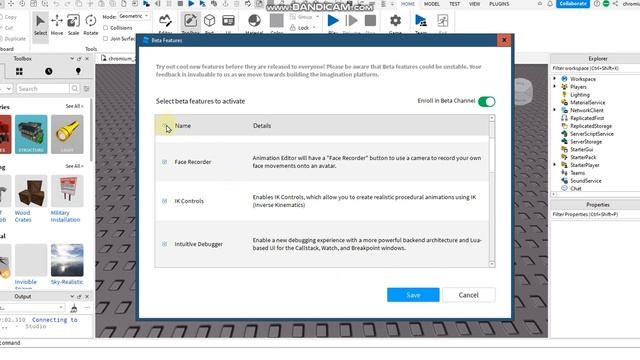Select ServerScriptService in Explorer
This screenshot has height=360, width=640.
(591, 134)
